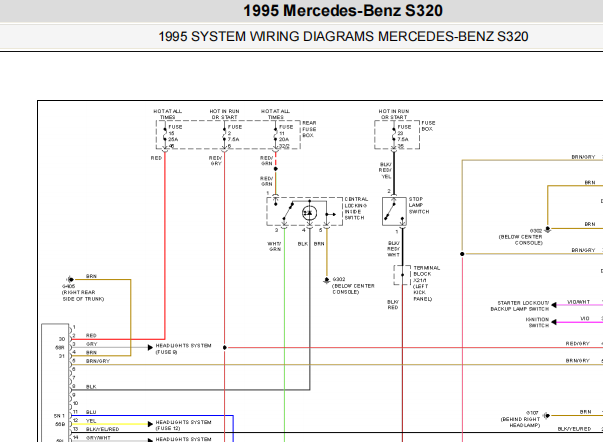Image resolution: width=603 pixels, height=442 pixels.
Task: Click the "RED" label at connector pin 2
Action: pos(91,335)
